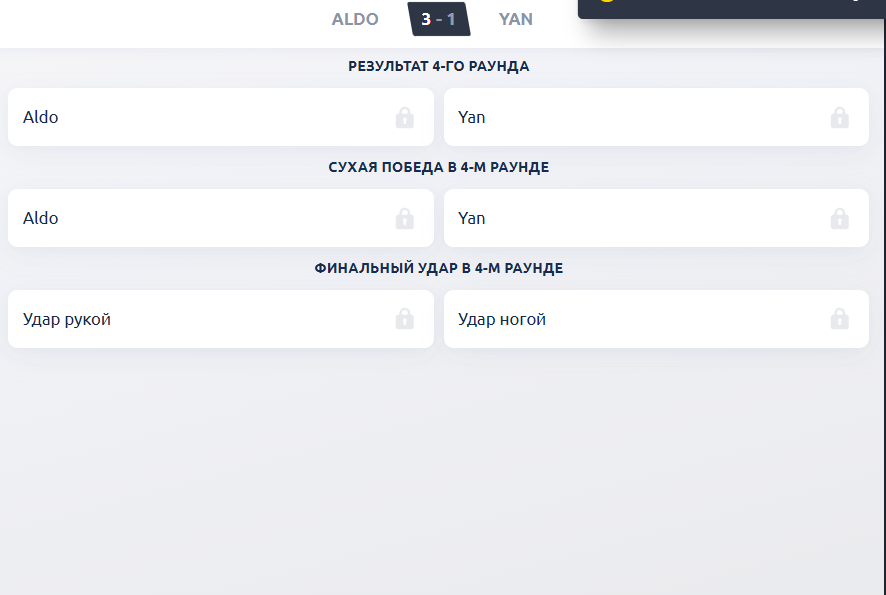886x595 pixels.
Task: Click lock icon on Aldo round 4 result
Action: click(404, 118)
